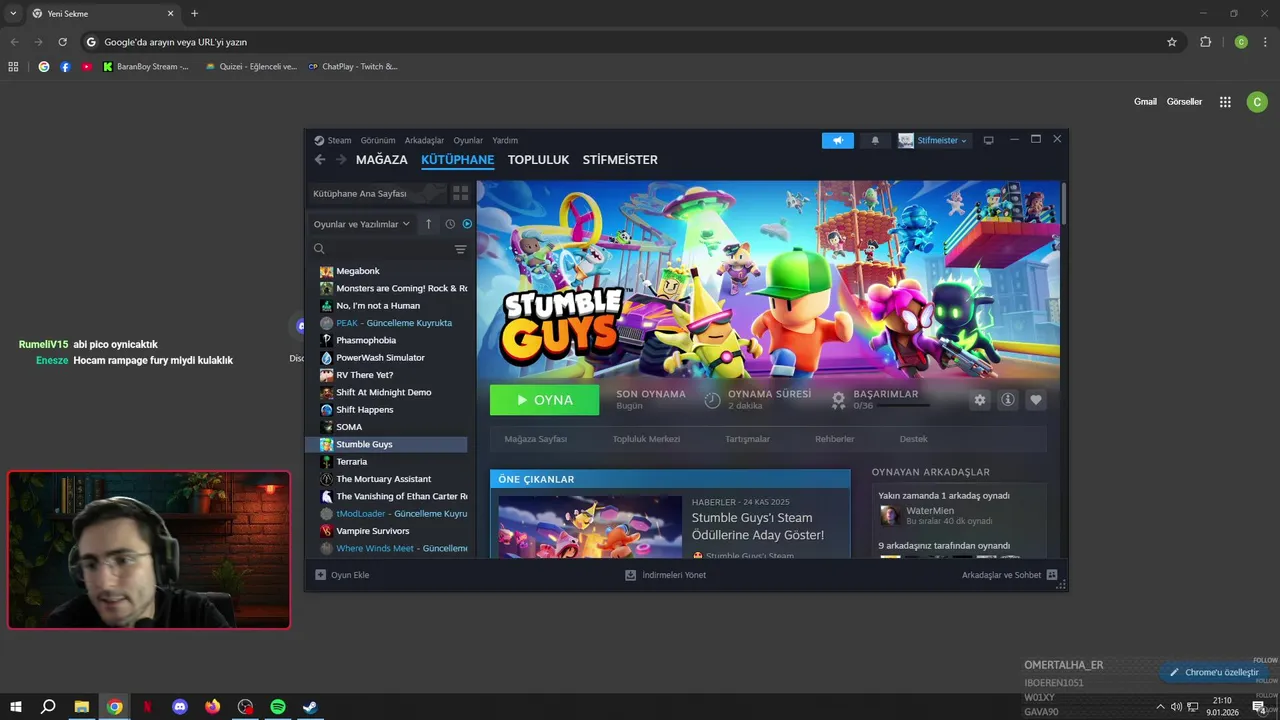This screenshot has width=1280, height=720.
Task: Open the YouTube bookmark icon
Action: (x=87, y=67)
